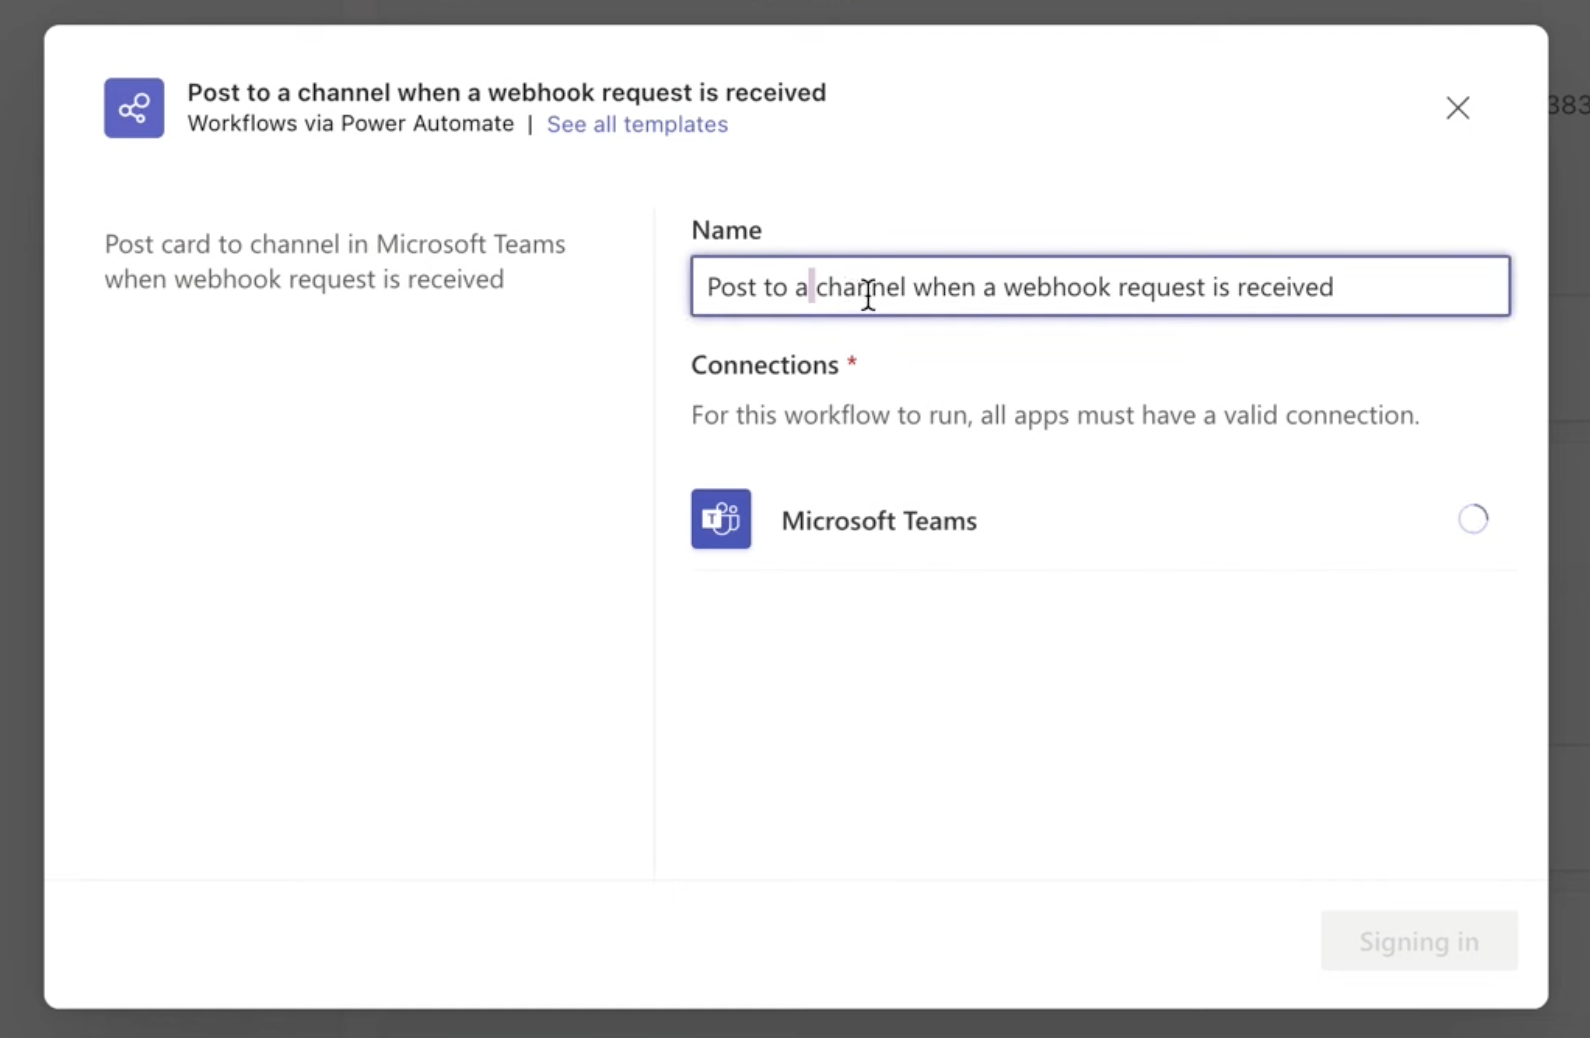Click the pipe separator before See all templates
This screenshot has height=1038, width=1590.
coord(530,124)
